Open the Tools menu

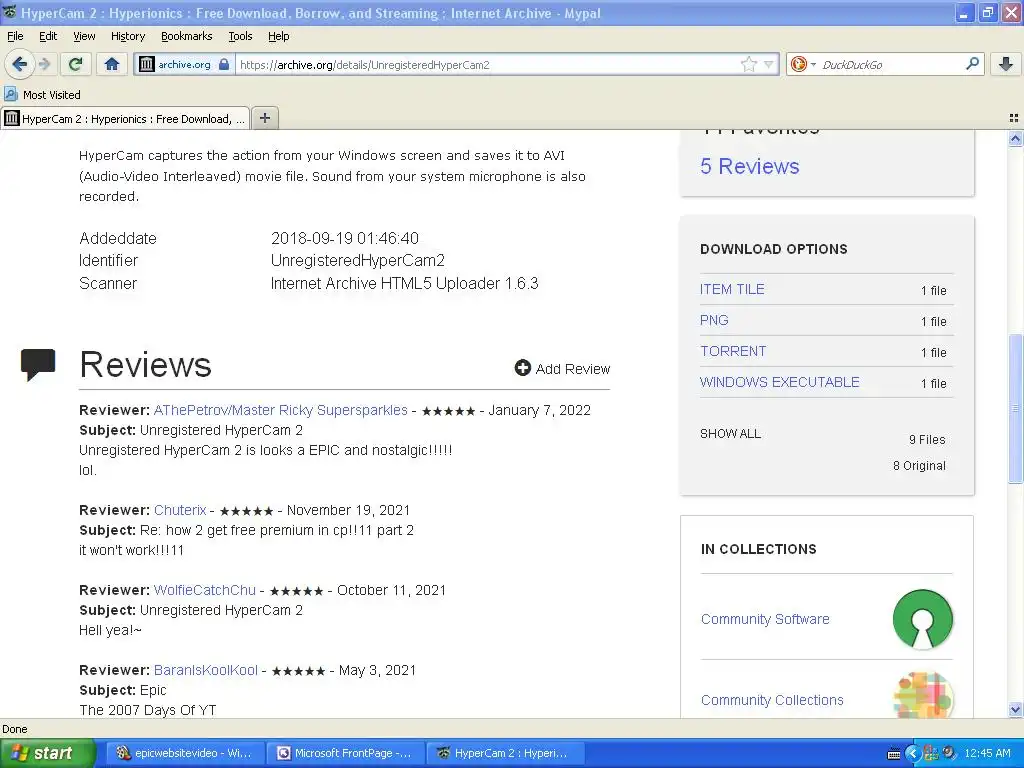pyautogui.click(x=240, y=36)
